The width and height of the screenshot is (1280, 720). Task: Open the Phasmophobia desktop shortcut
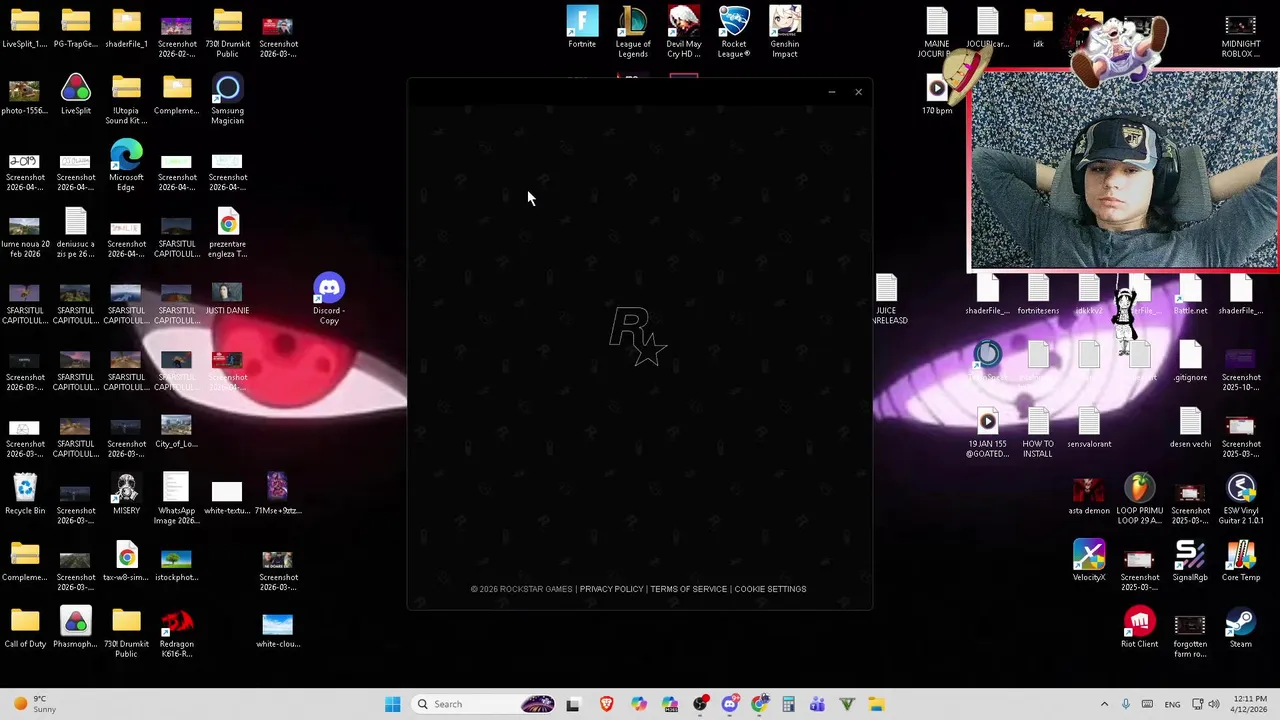(76, 628)
